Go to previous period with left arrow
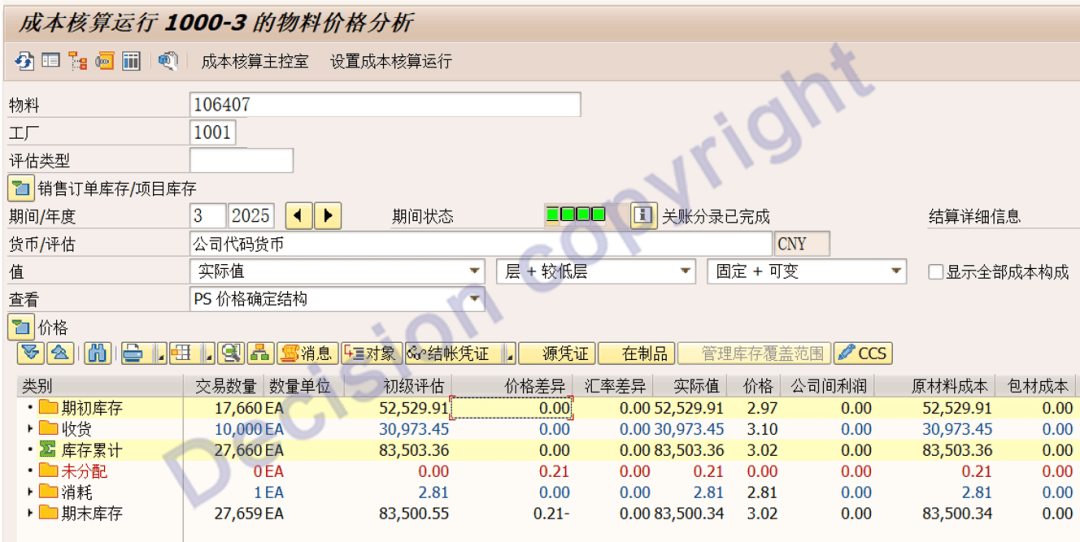 [x=300, y=216]
